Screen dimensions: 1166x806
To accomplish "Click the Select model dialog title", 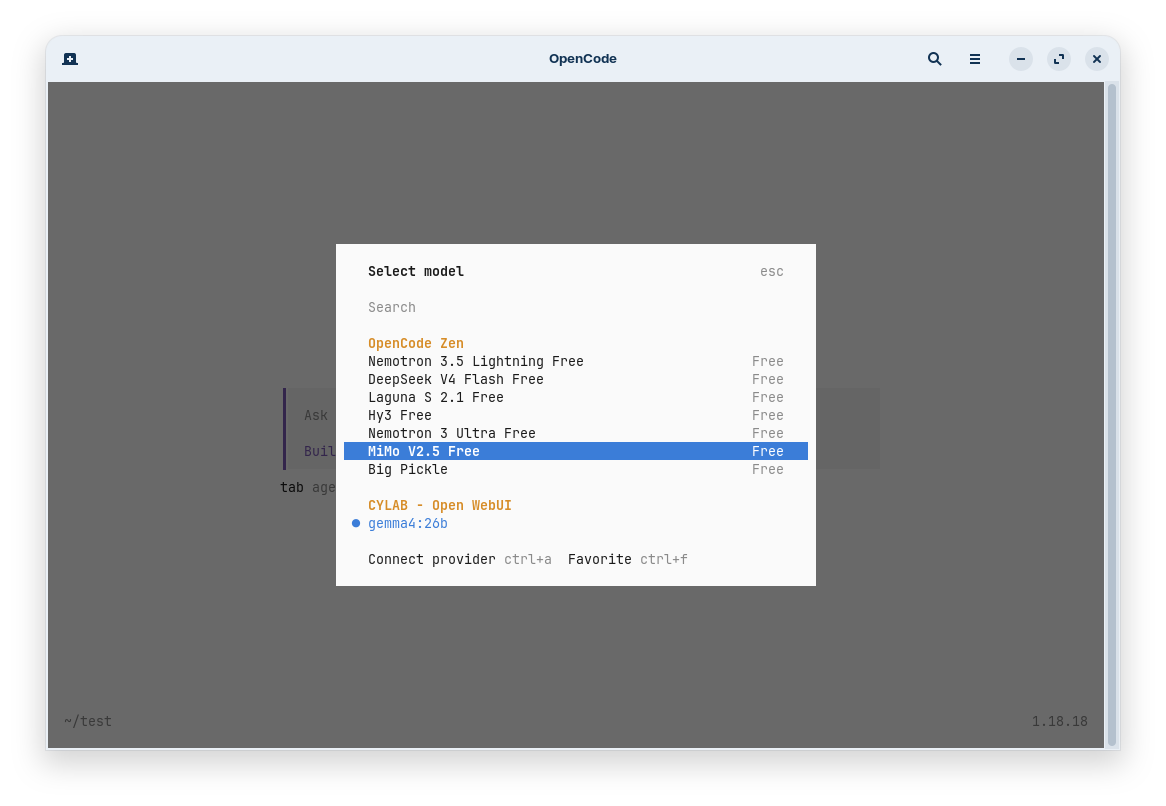I will (416, 271).
